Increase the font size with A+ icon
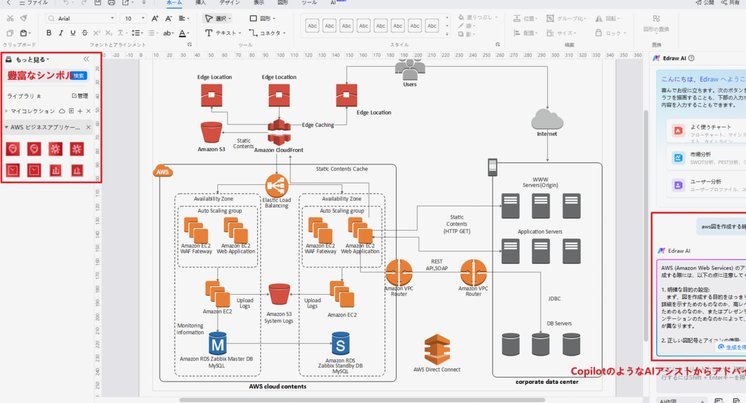Viewport: 746px width, 403px height. [155, 18]
